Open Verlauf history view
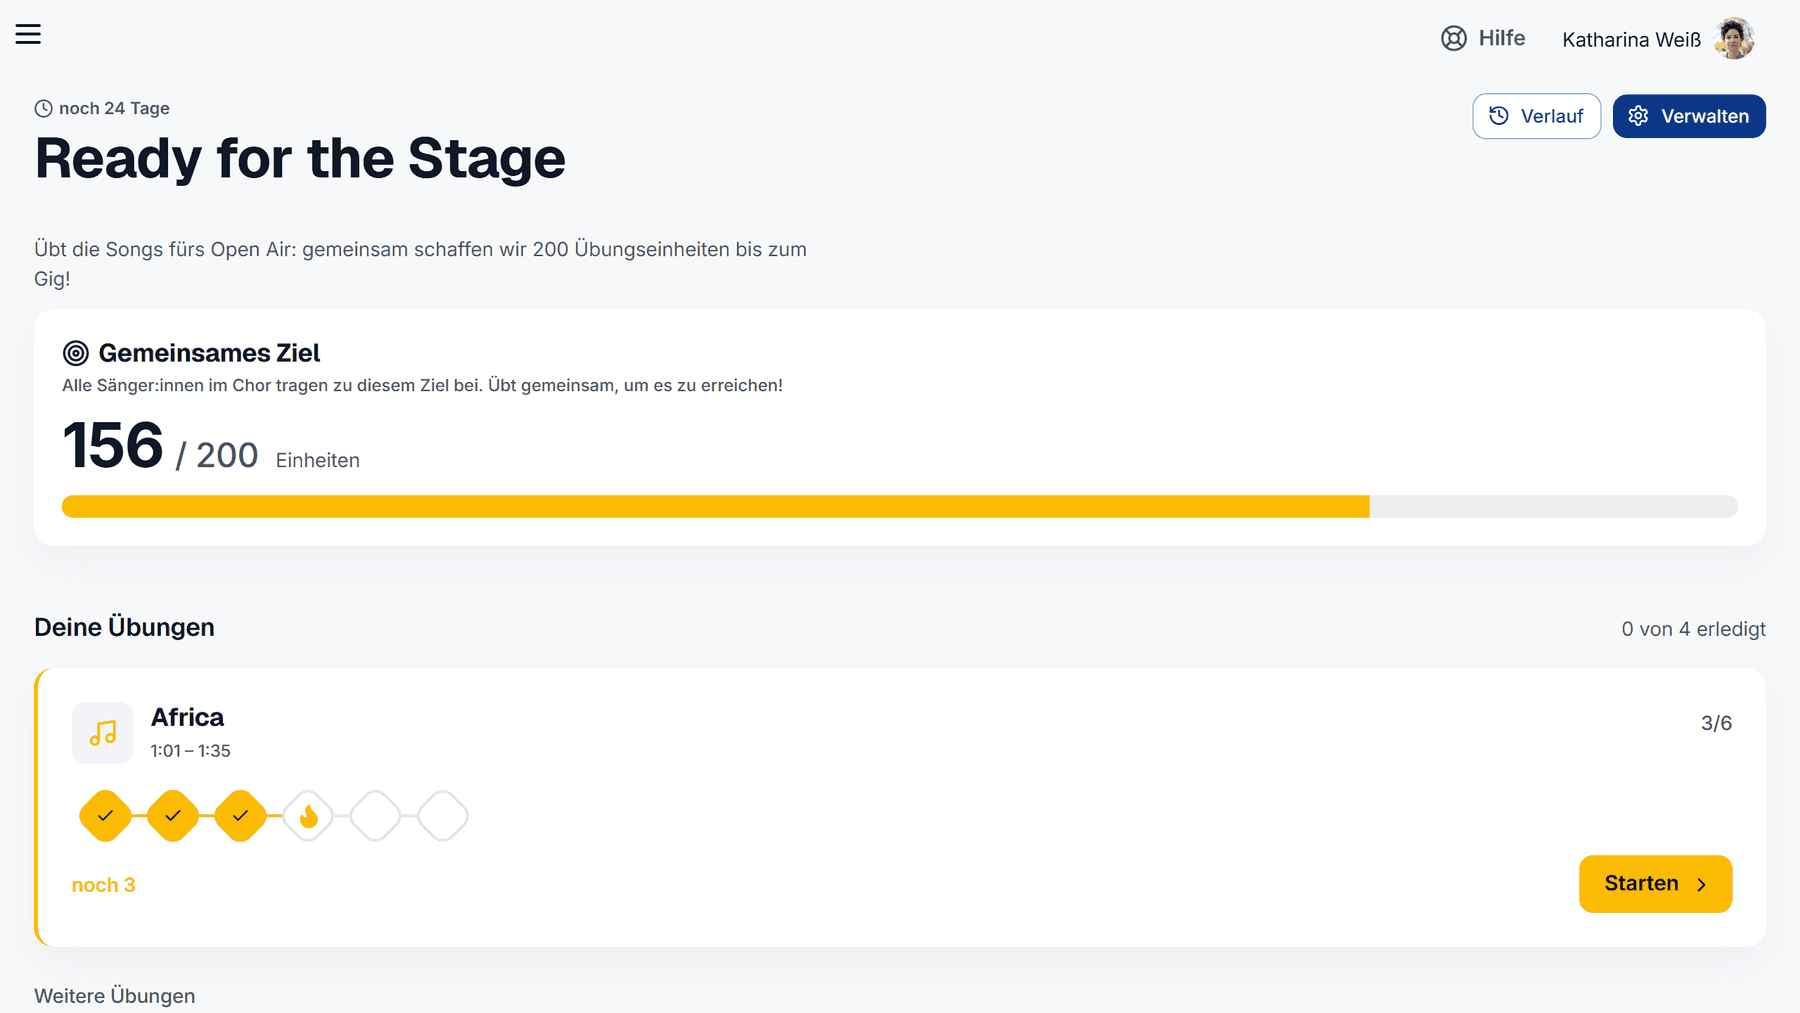 point(1536,116)
